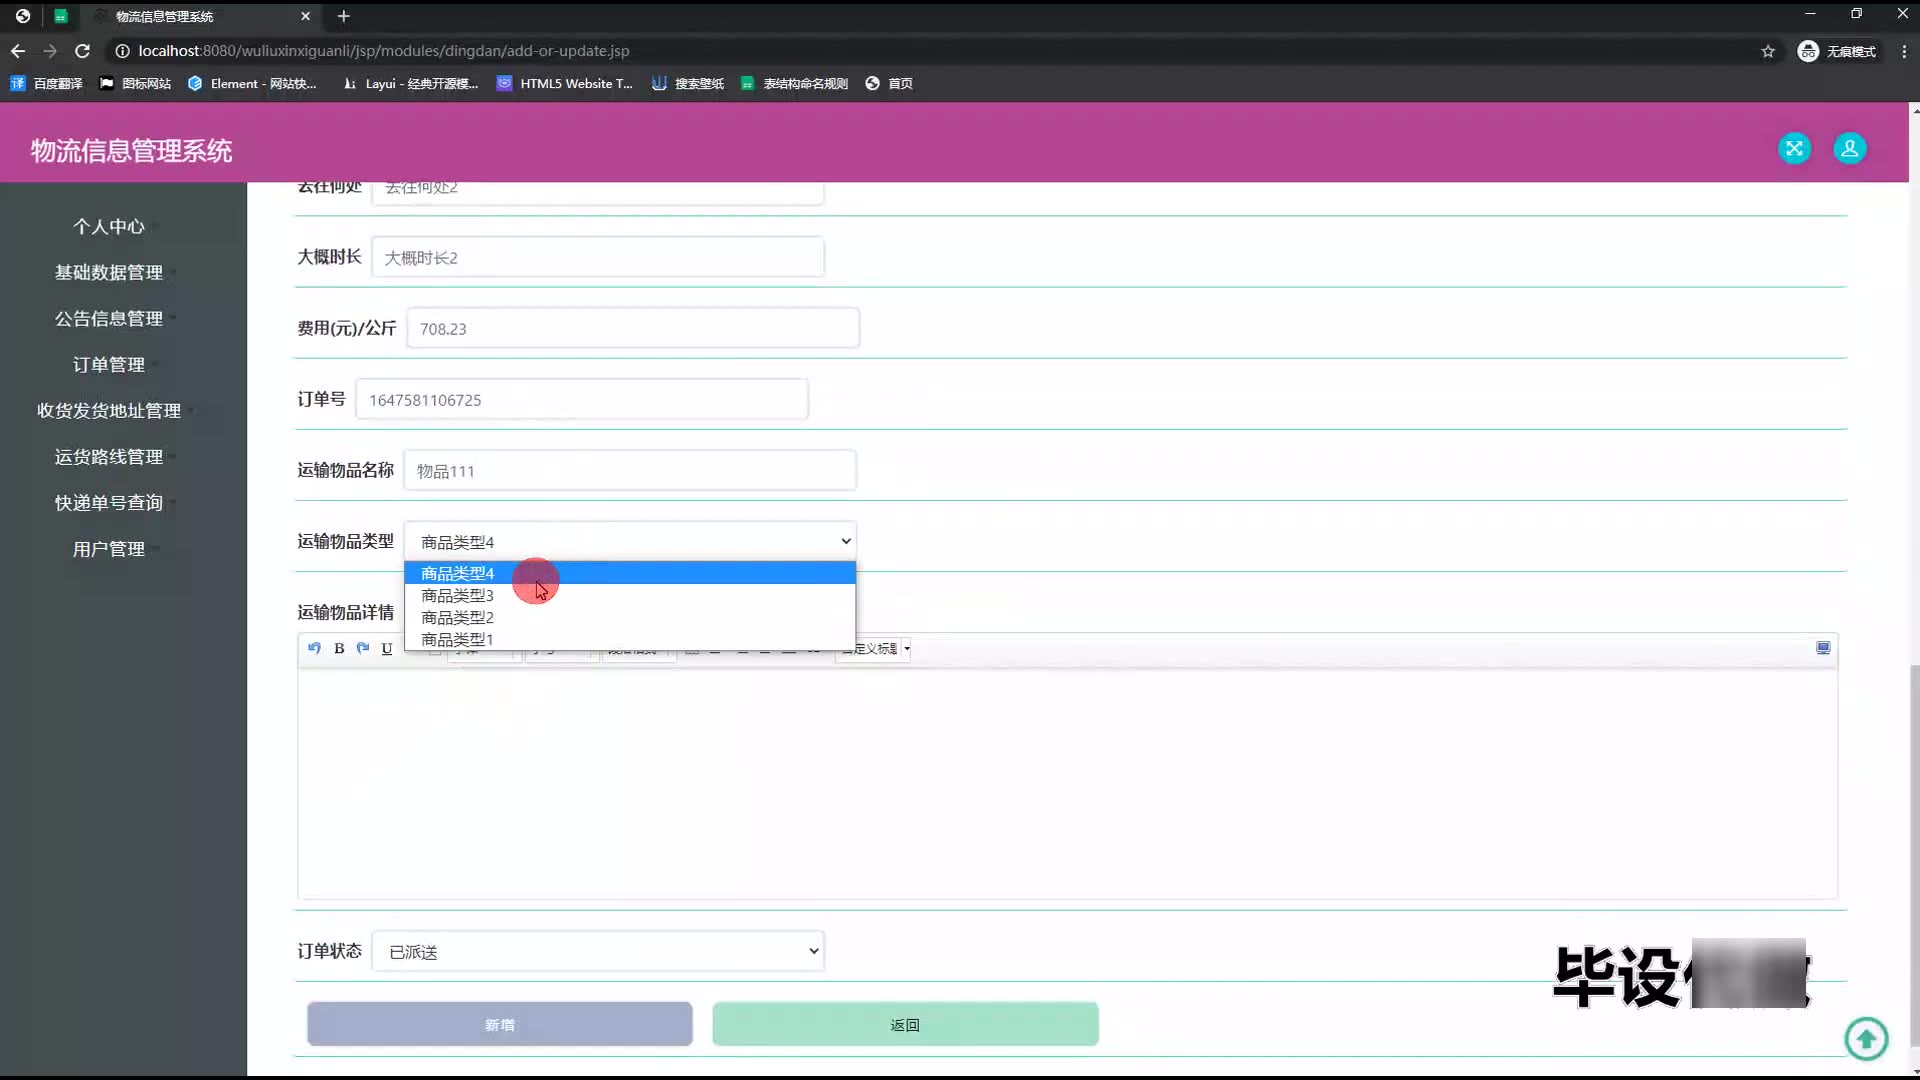Click the 新增 submit button
Screen dimensions: 1920x1080
(499, 1024)
